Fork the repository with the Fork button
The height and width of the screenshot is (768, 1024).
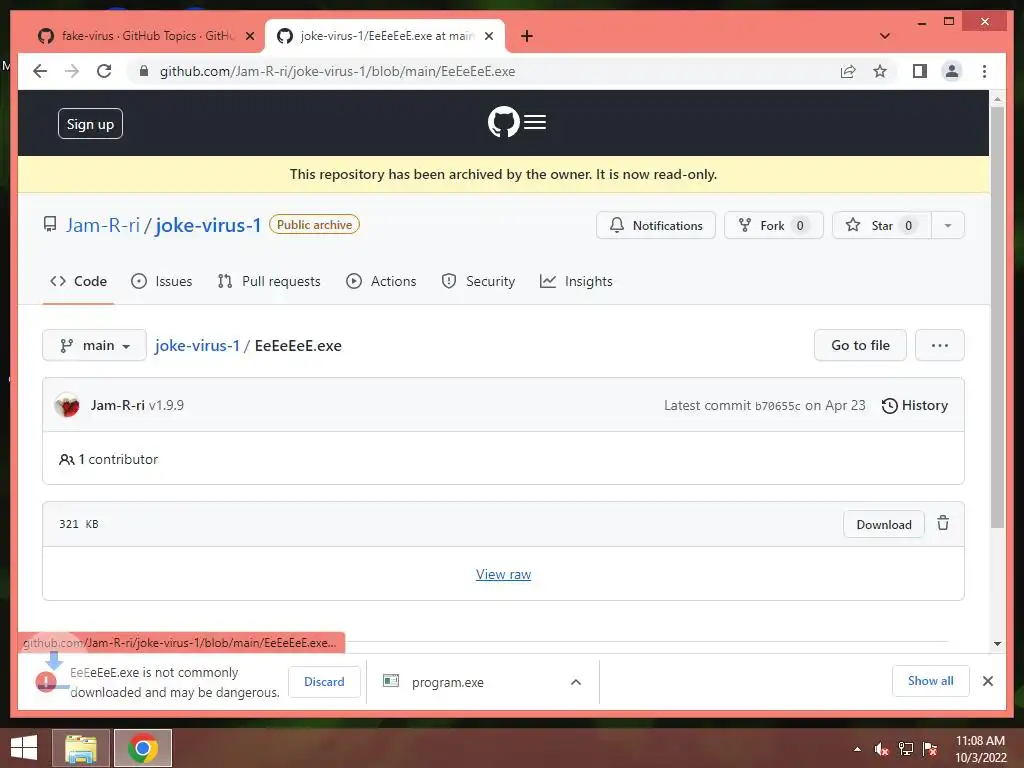click(x=773, y=225)
